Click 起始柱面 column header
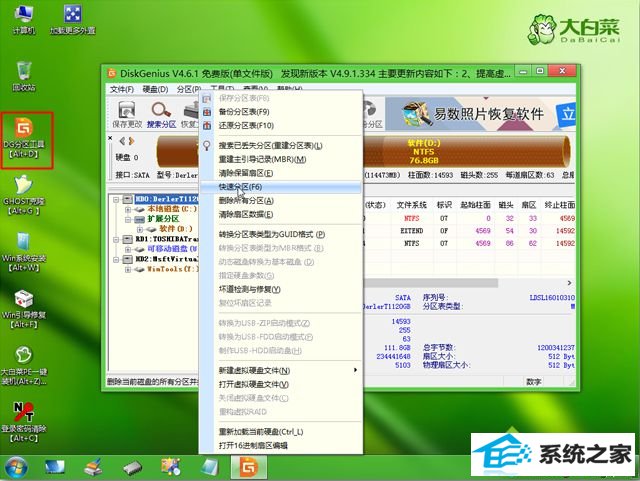Viewport: 640px width, 481px height. [x=475, y=205]
